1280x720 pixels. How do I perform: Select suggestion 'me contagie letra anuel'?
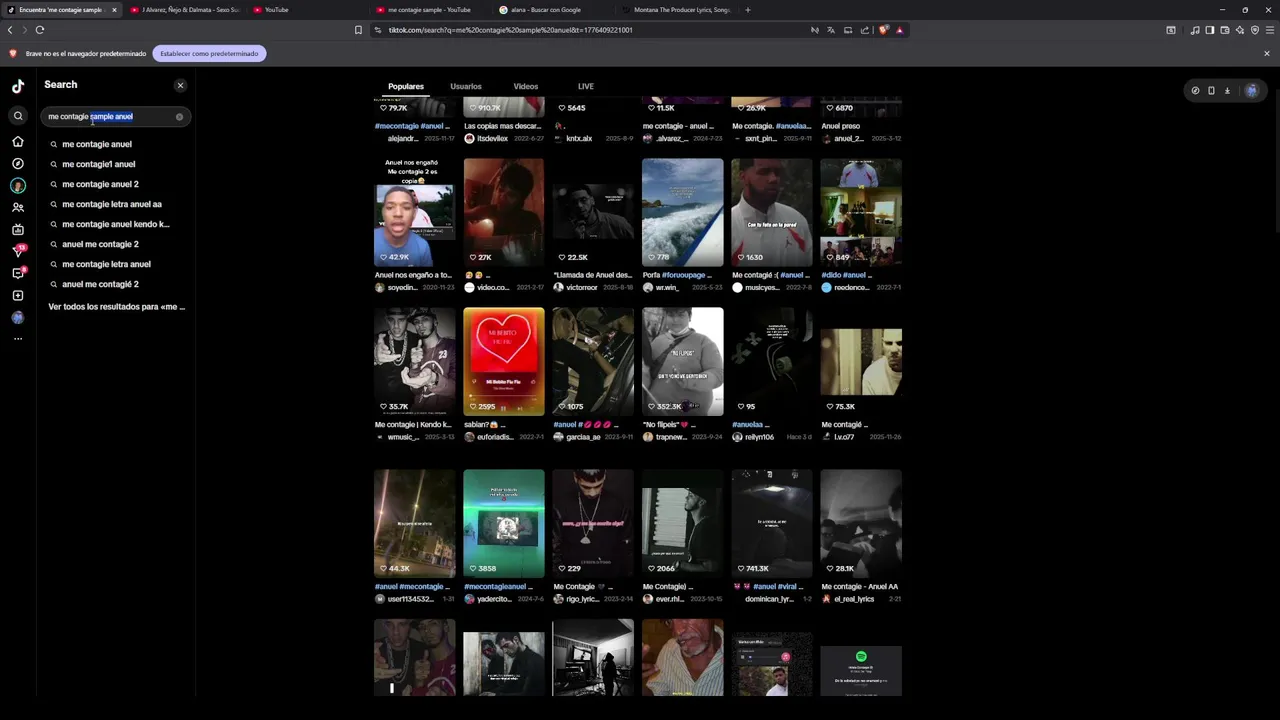[x=107, y=264]
